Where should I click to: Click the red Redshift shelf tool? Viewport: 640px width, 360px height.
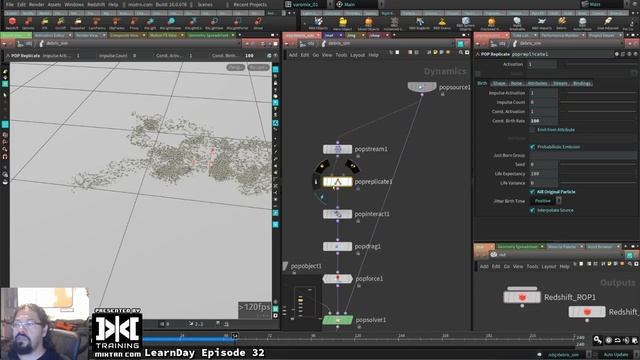[x=12, y=23]
